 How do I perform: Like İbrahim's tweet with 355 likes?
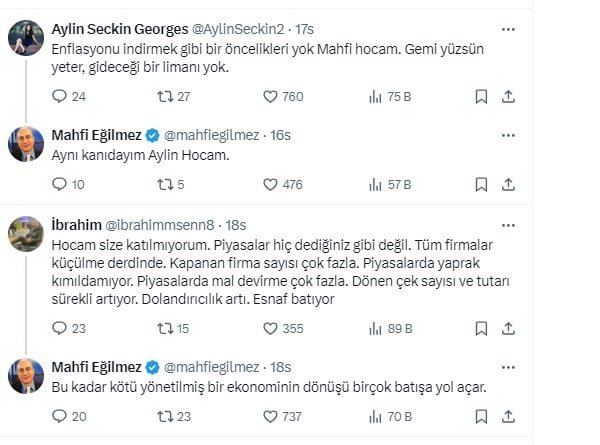(x=270, y=327)
